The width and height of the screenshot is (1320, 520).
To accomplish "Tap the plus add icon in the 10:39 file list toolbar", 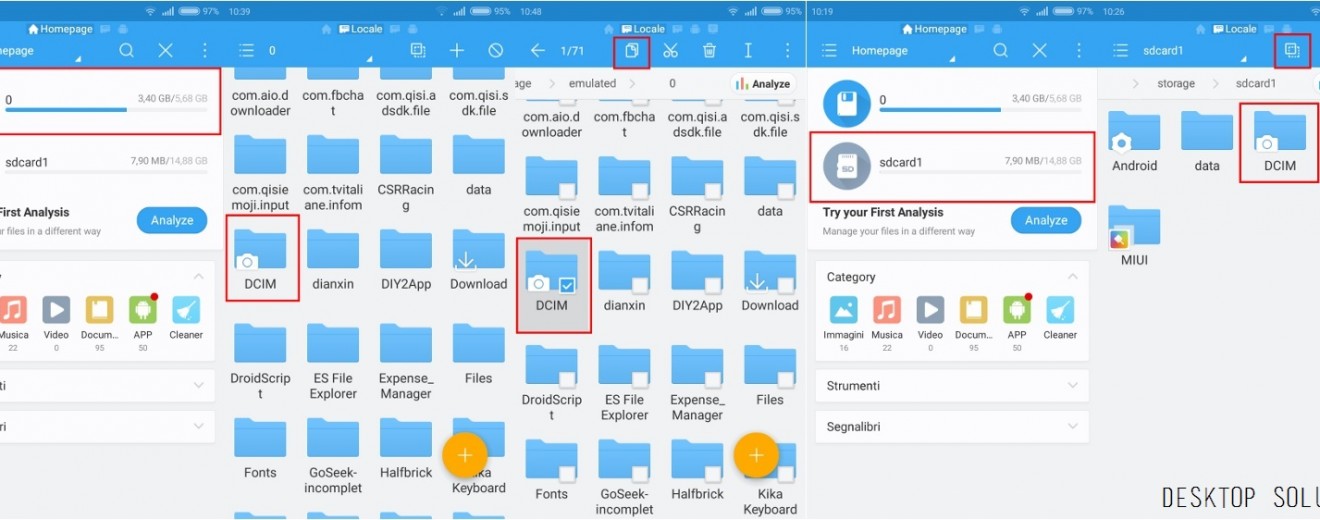I will 457,50.
